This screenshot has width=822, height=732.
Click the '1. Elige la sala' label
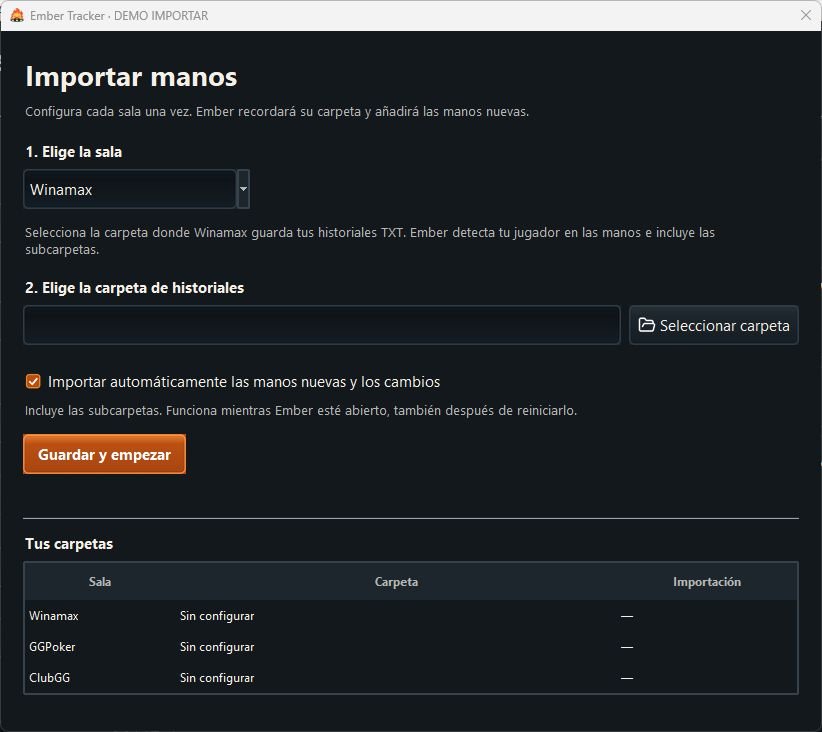coord(73,152)
